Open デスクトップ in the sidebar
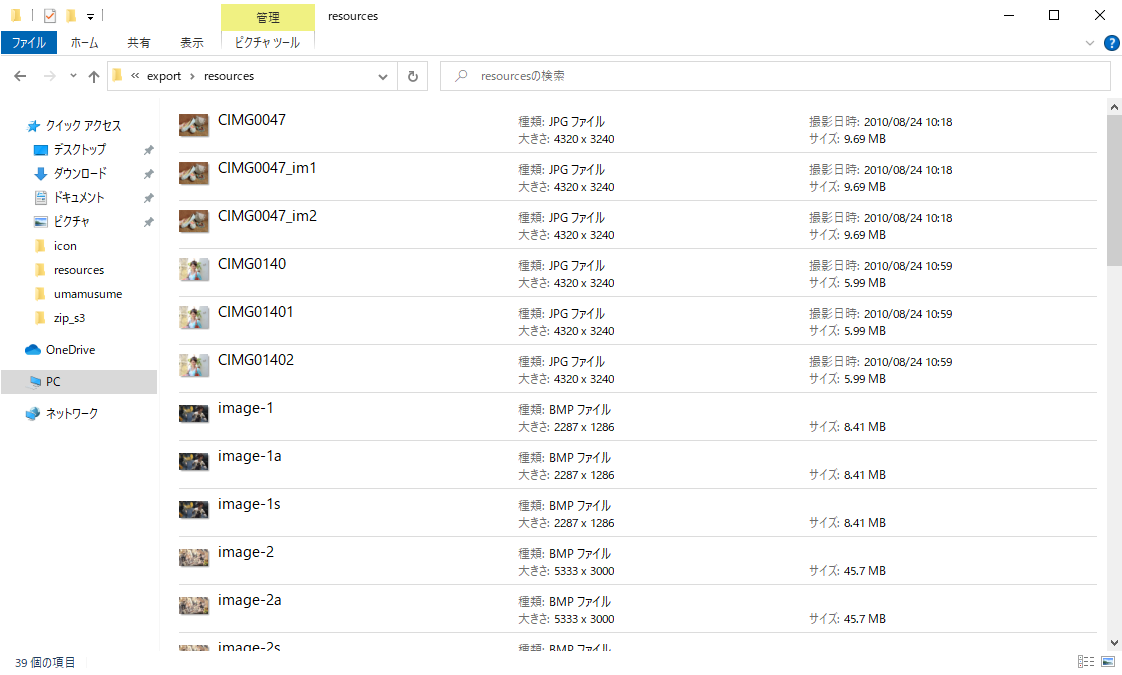Image resolution: width=1122 pixels, height=675 pixels. 79,150
